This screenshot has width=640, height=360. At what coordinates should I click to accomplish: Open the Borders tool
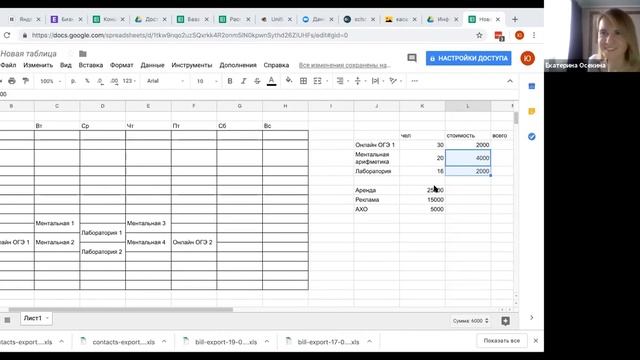(x=303, y=81)
